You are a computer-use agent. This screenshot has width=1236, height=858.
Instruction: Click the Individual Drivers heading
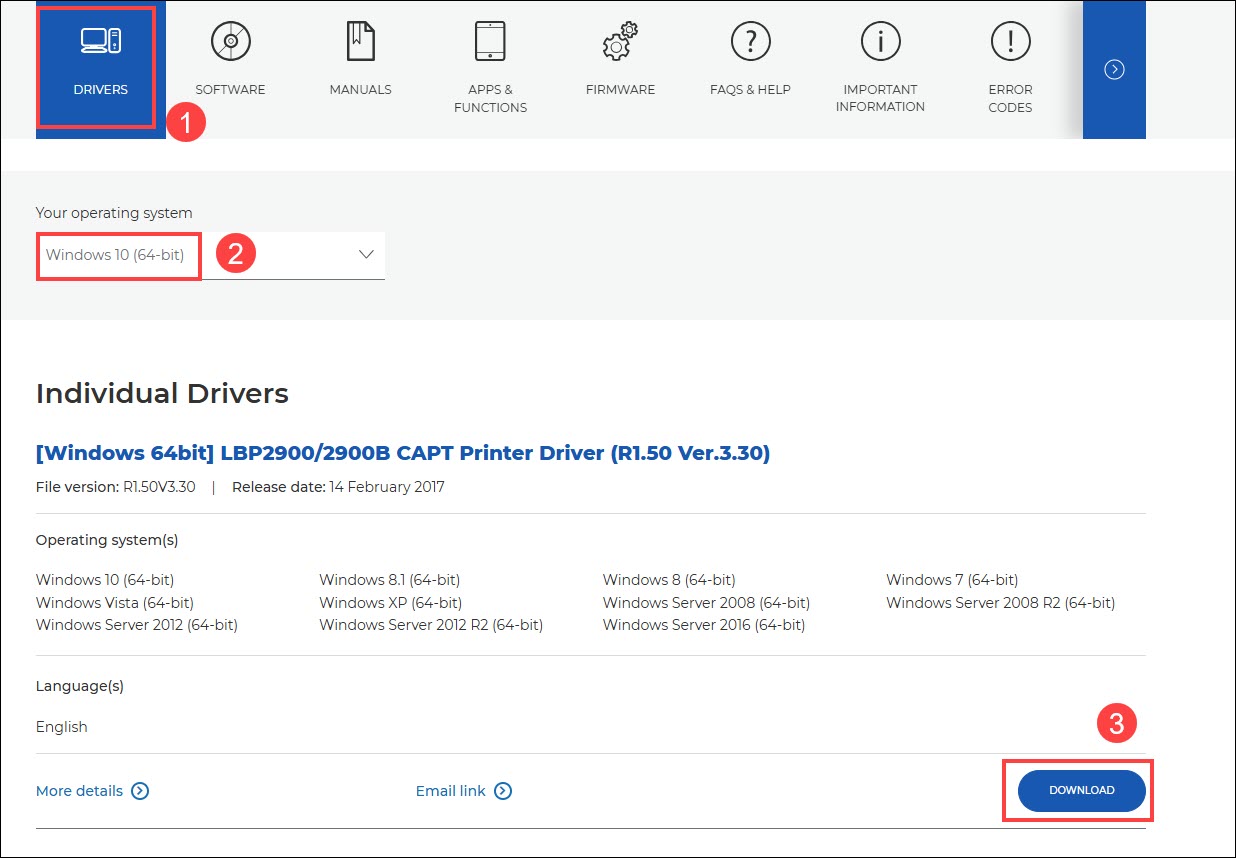pos(162,394)
